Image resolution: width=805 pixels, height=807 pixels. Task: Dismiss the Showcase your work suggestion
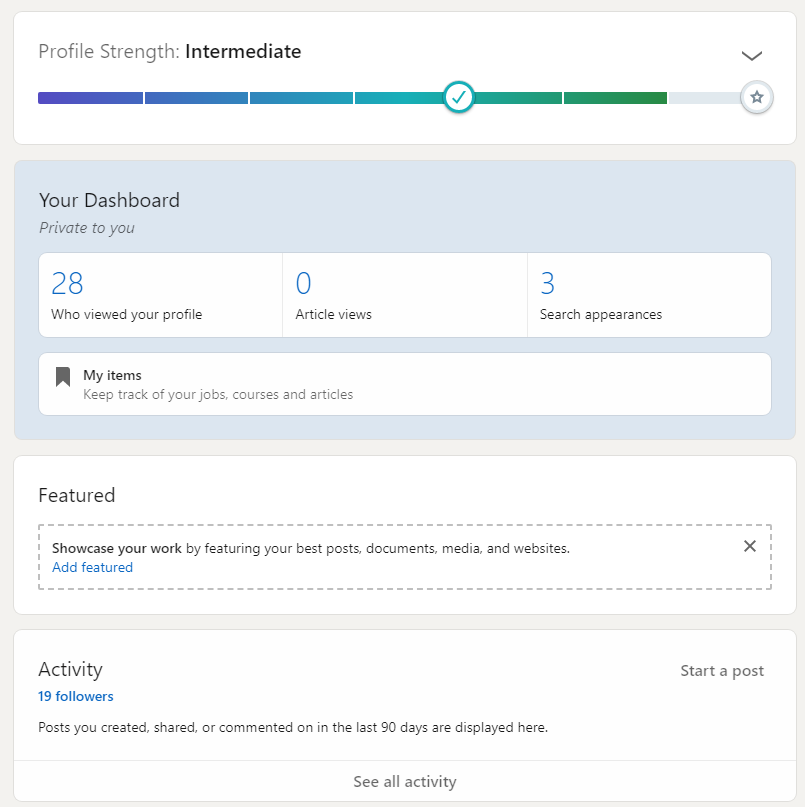coord(750,546)
